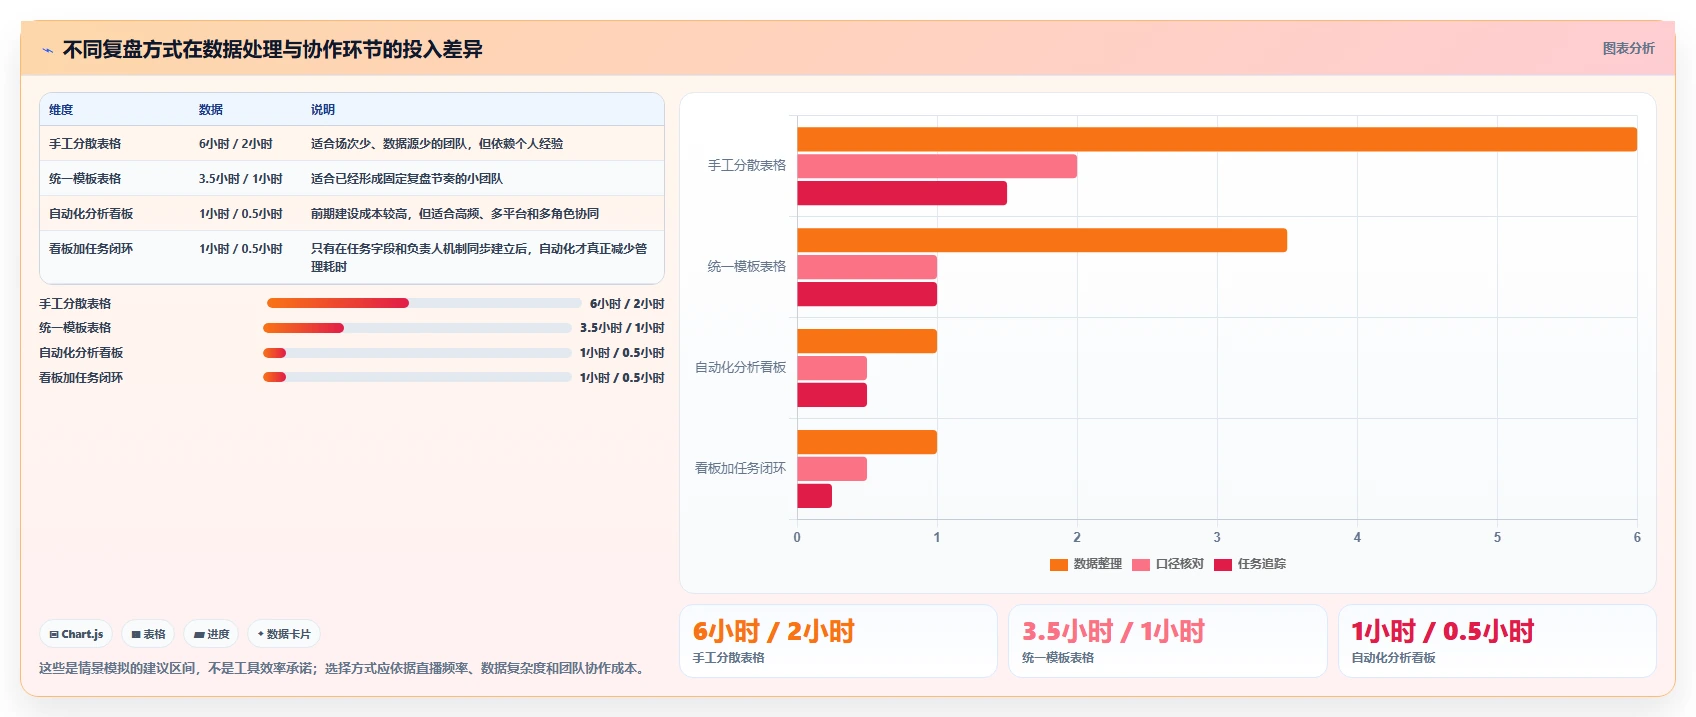Toggle the 口径核对 legend item

(1168, 564)
